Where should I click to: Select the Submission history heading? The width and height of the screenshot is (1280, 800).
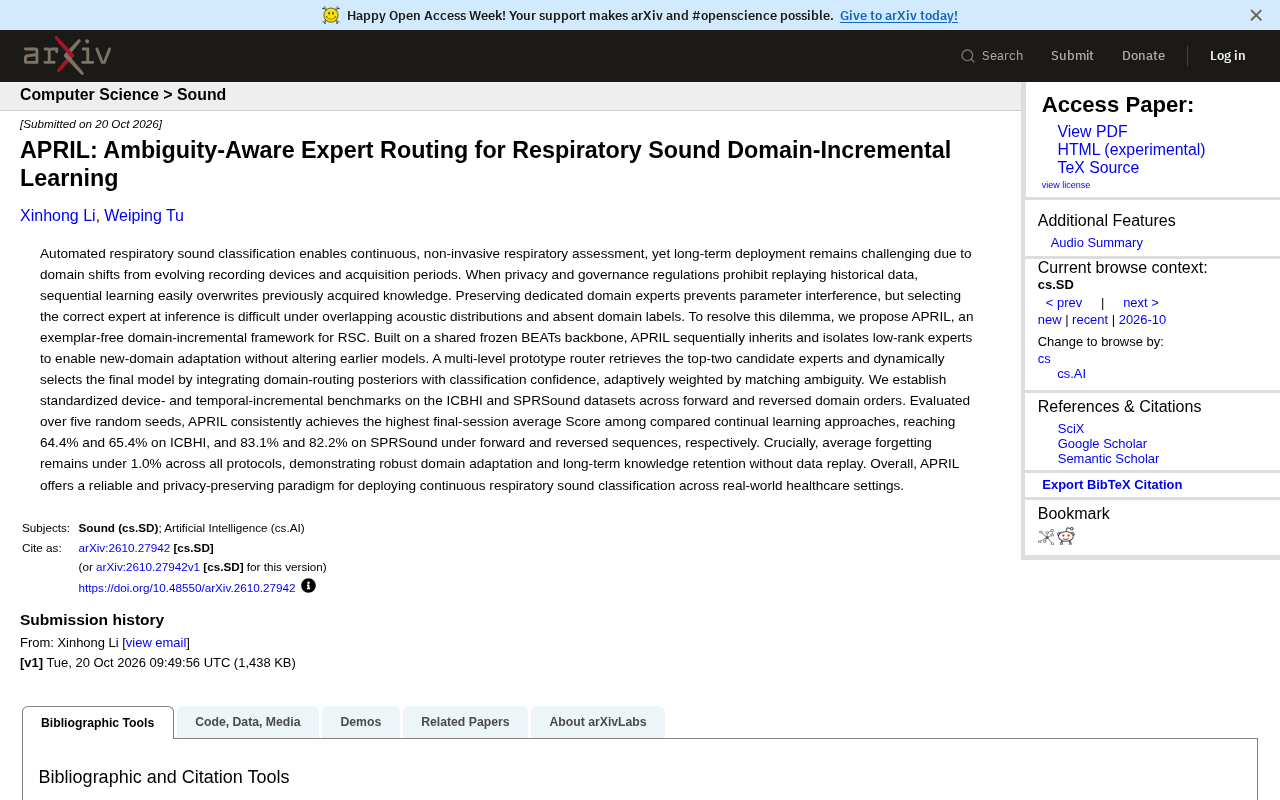point(92,620)
